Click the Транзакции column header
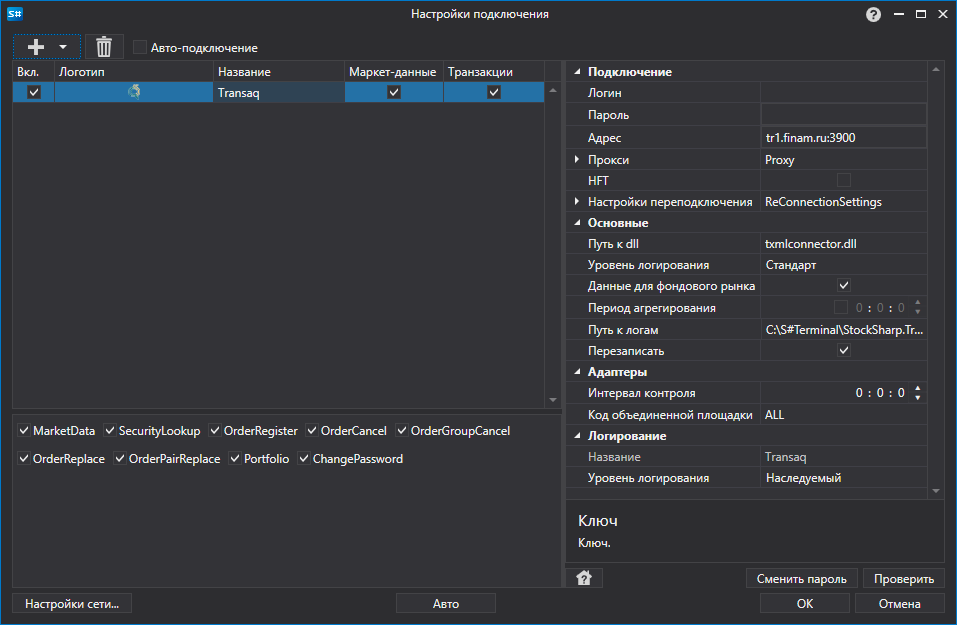The height and width of the screenshot is (625, 957). click(x=494, y=71)
